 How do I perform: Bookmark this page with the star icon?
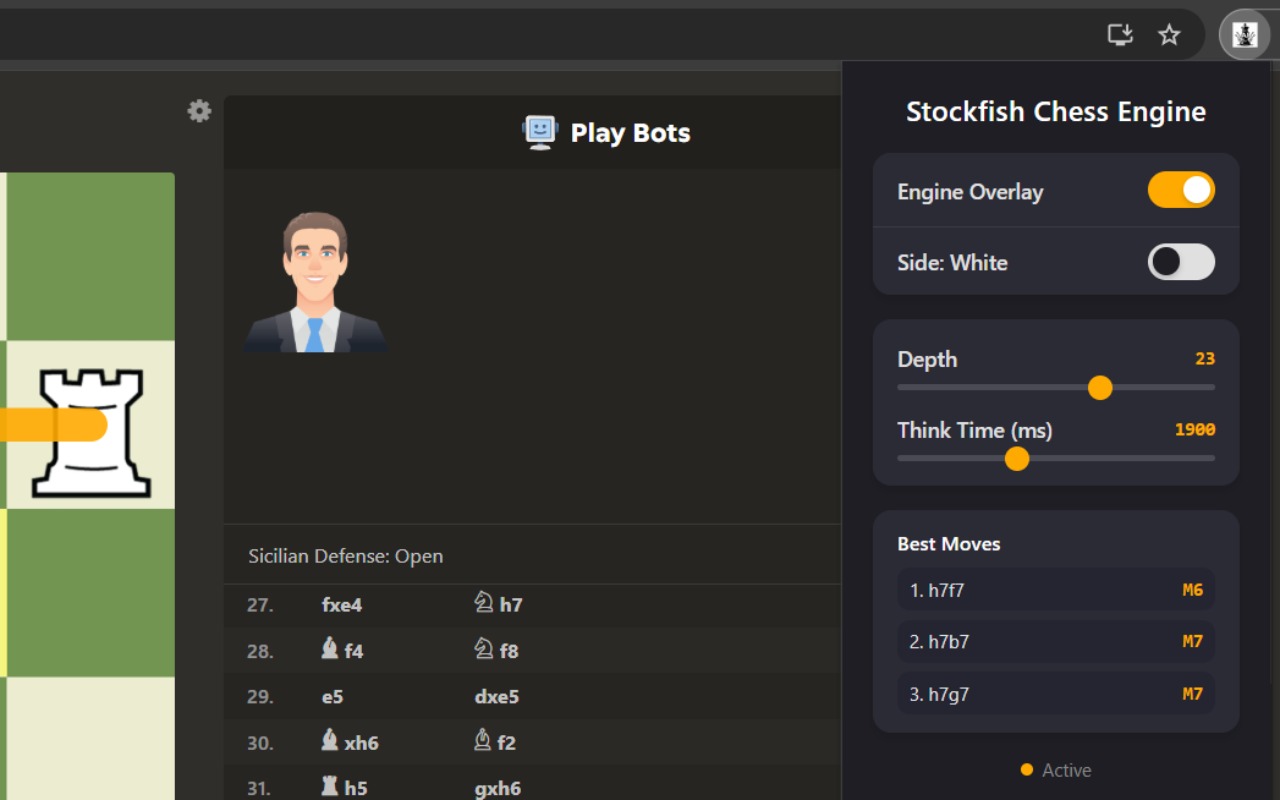point(1169,35)
